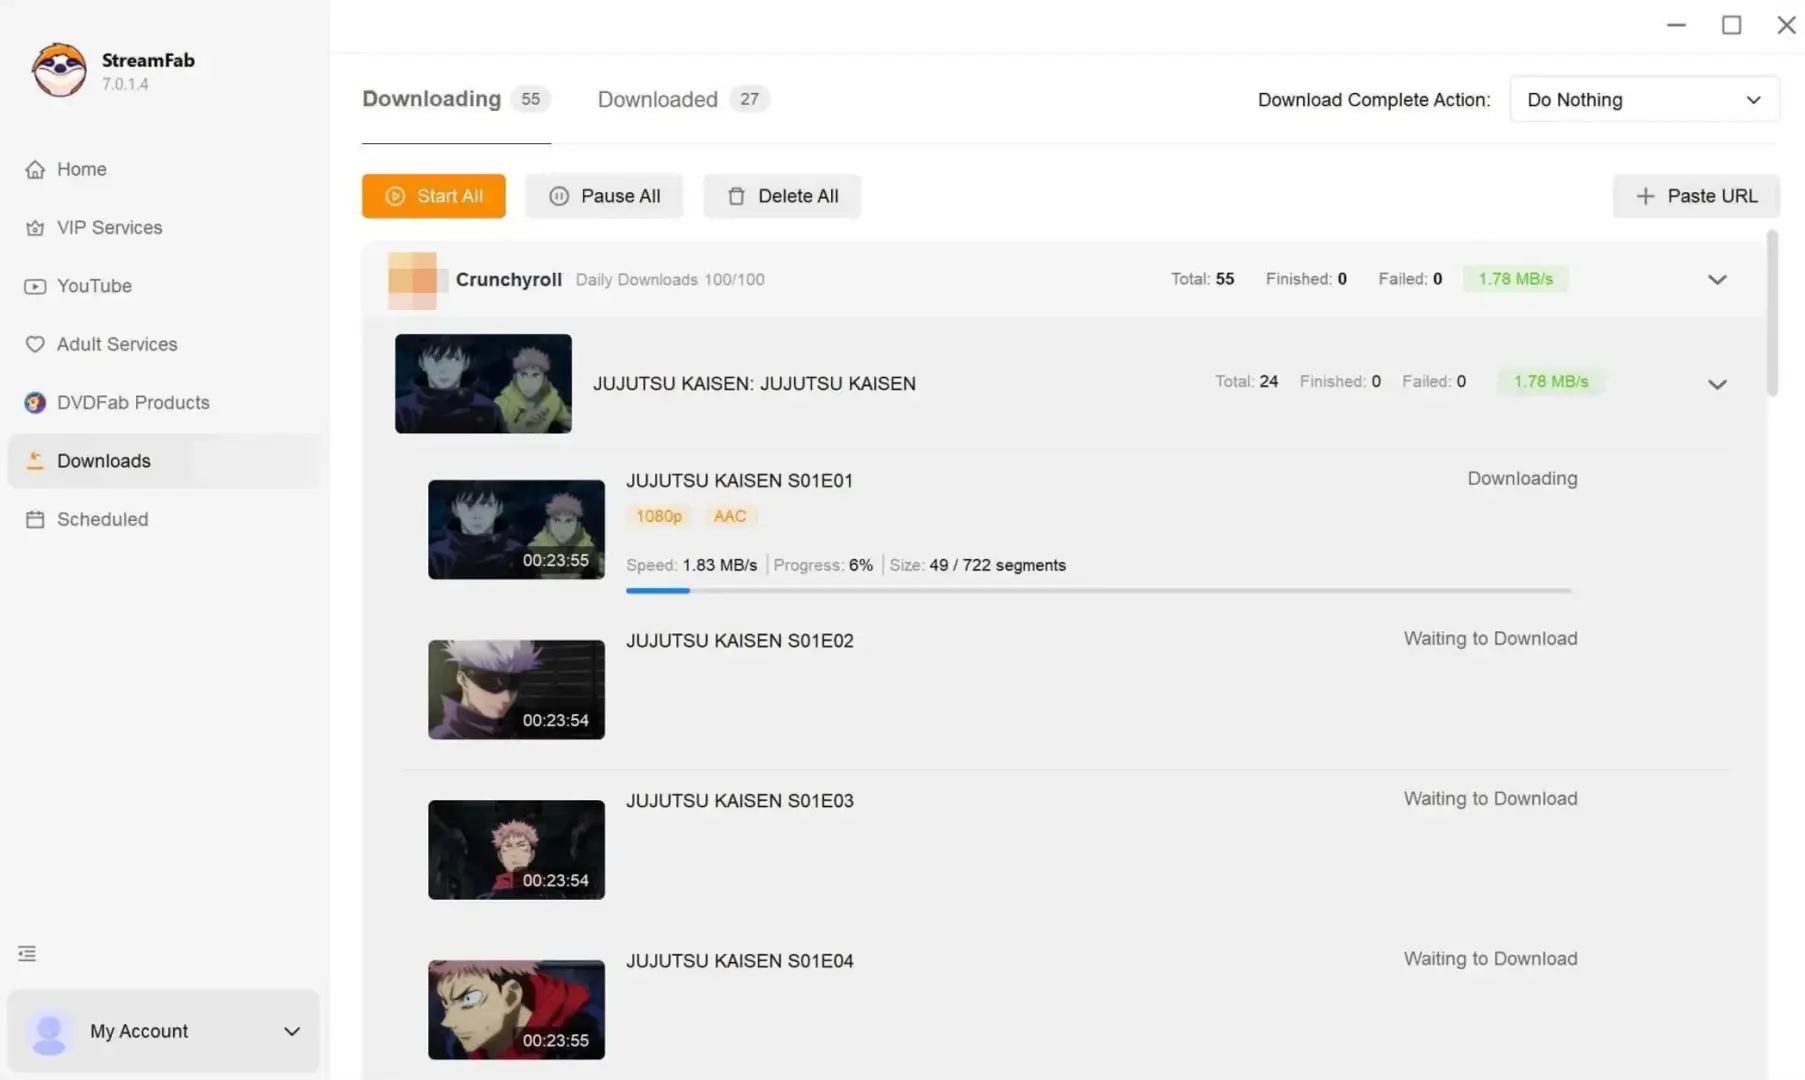Click the Paste URL button

tap(1696, 196)
